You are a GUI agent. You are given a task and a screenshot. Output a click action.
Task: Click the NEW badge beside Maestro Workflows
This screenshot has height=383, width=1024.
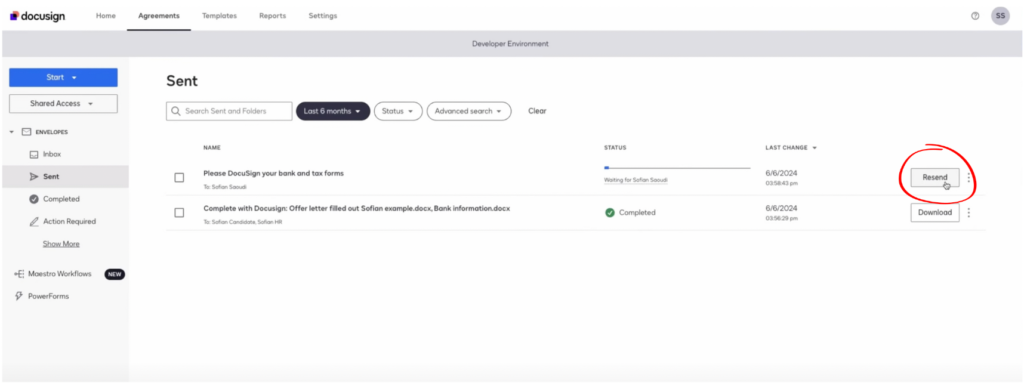click(114, 275)
